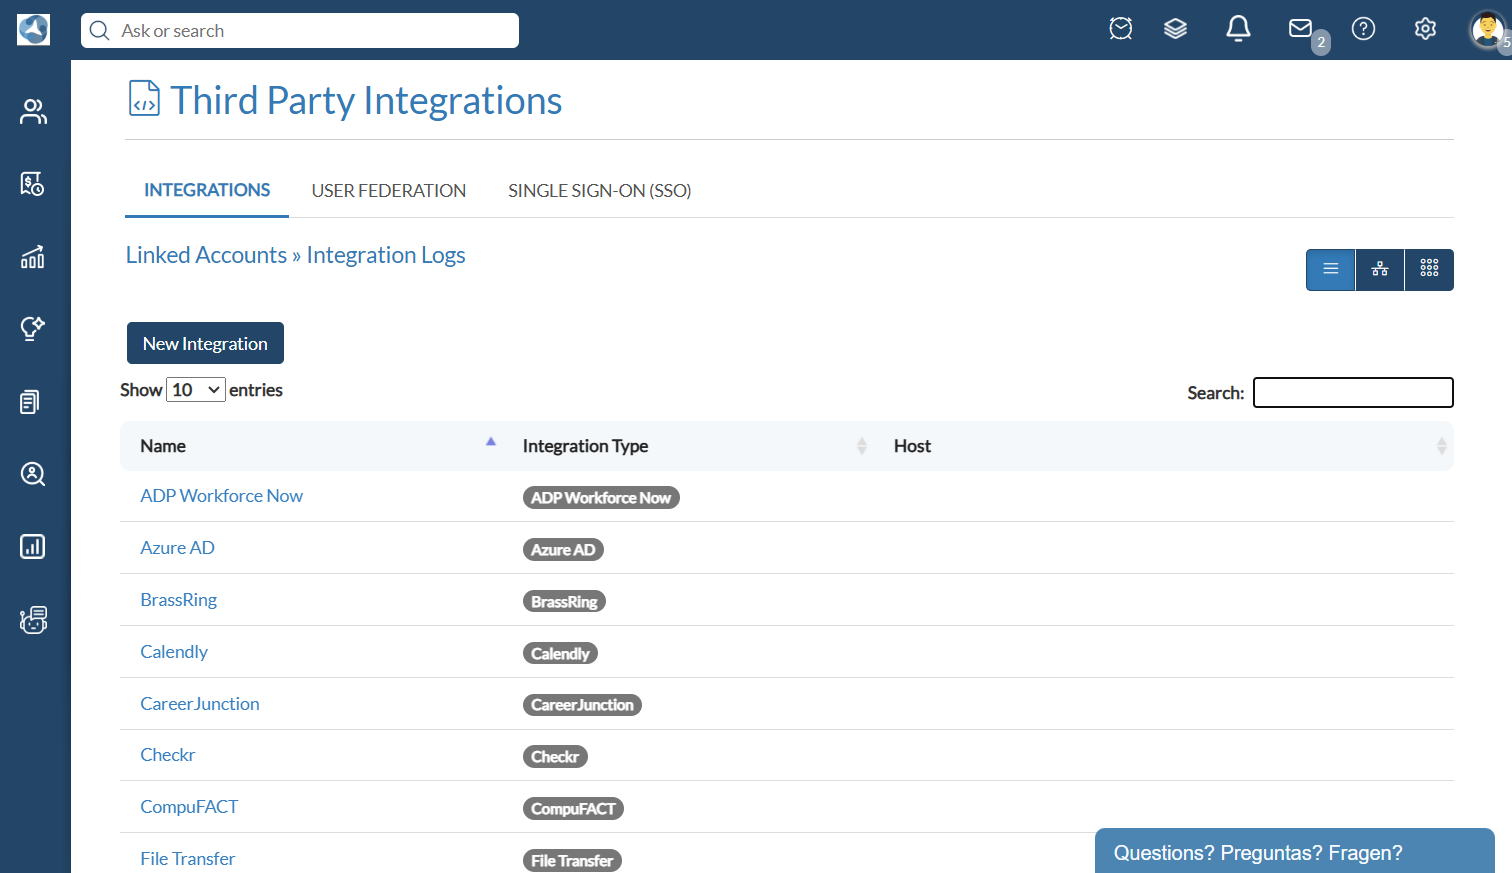Click the File Transfer type badge
Viewport: 1512px width, 873px height.
pos(572,861)
